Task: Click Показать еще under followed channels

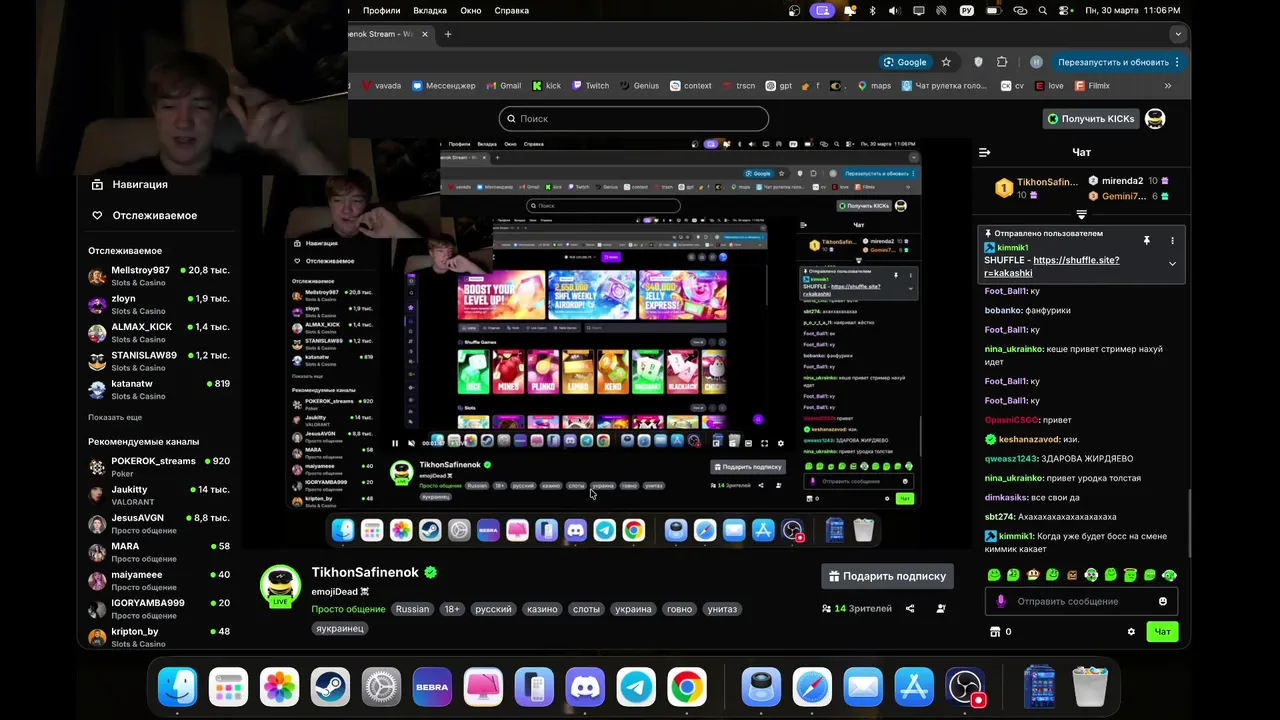Action: point(115,417)
